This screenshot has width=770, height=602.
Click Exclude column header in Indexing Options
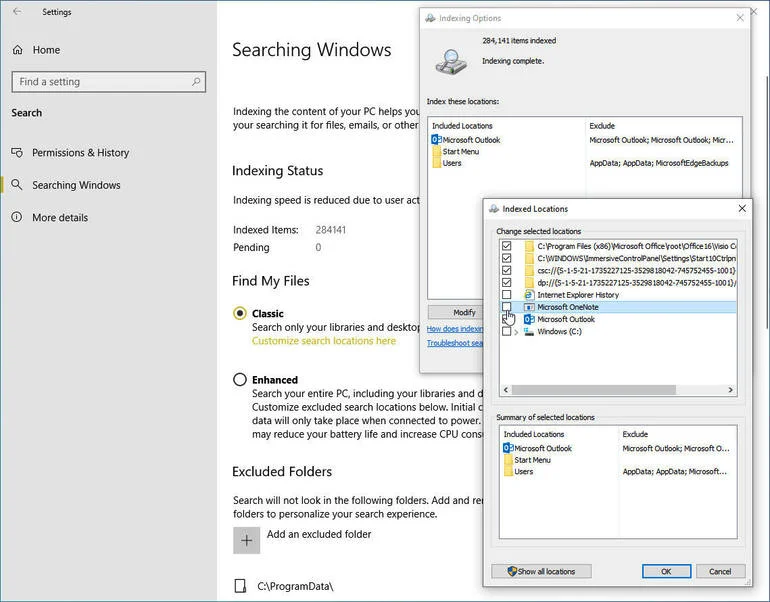[602, 126]
